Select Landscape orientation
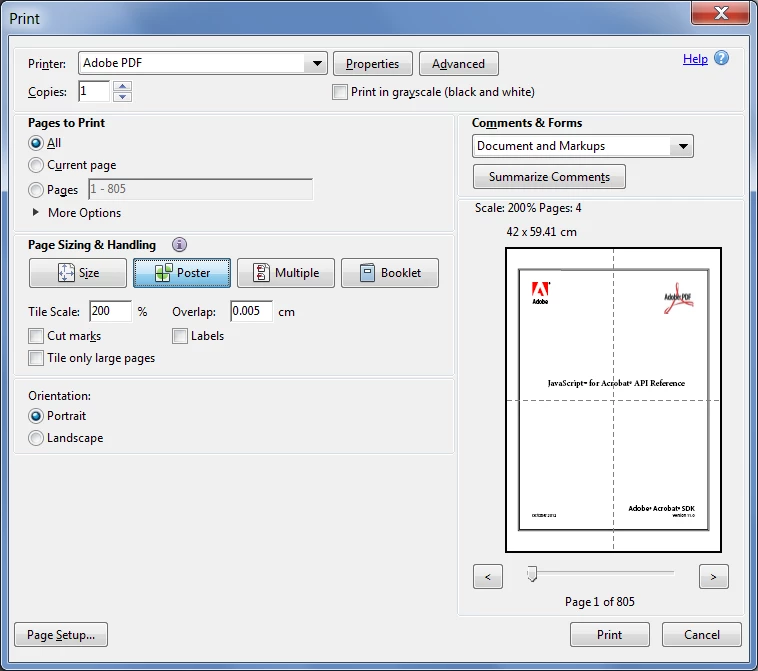Image resolution: width=758 pixels, height=671 pixels. tap(36, 438)
